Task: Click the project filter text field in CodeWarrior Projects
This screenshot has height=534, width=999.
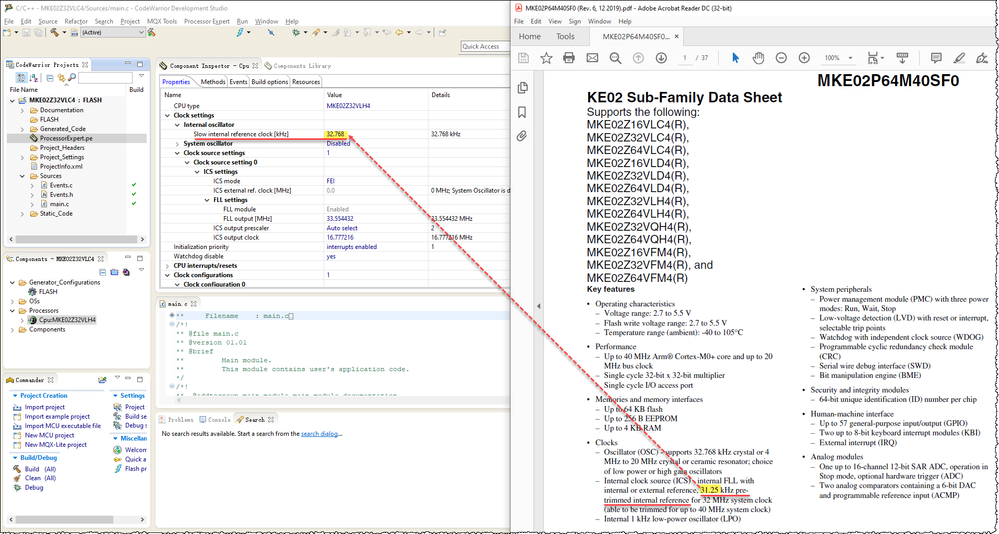Action: [x=105, y=78]
